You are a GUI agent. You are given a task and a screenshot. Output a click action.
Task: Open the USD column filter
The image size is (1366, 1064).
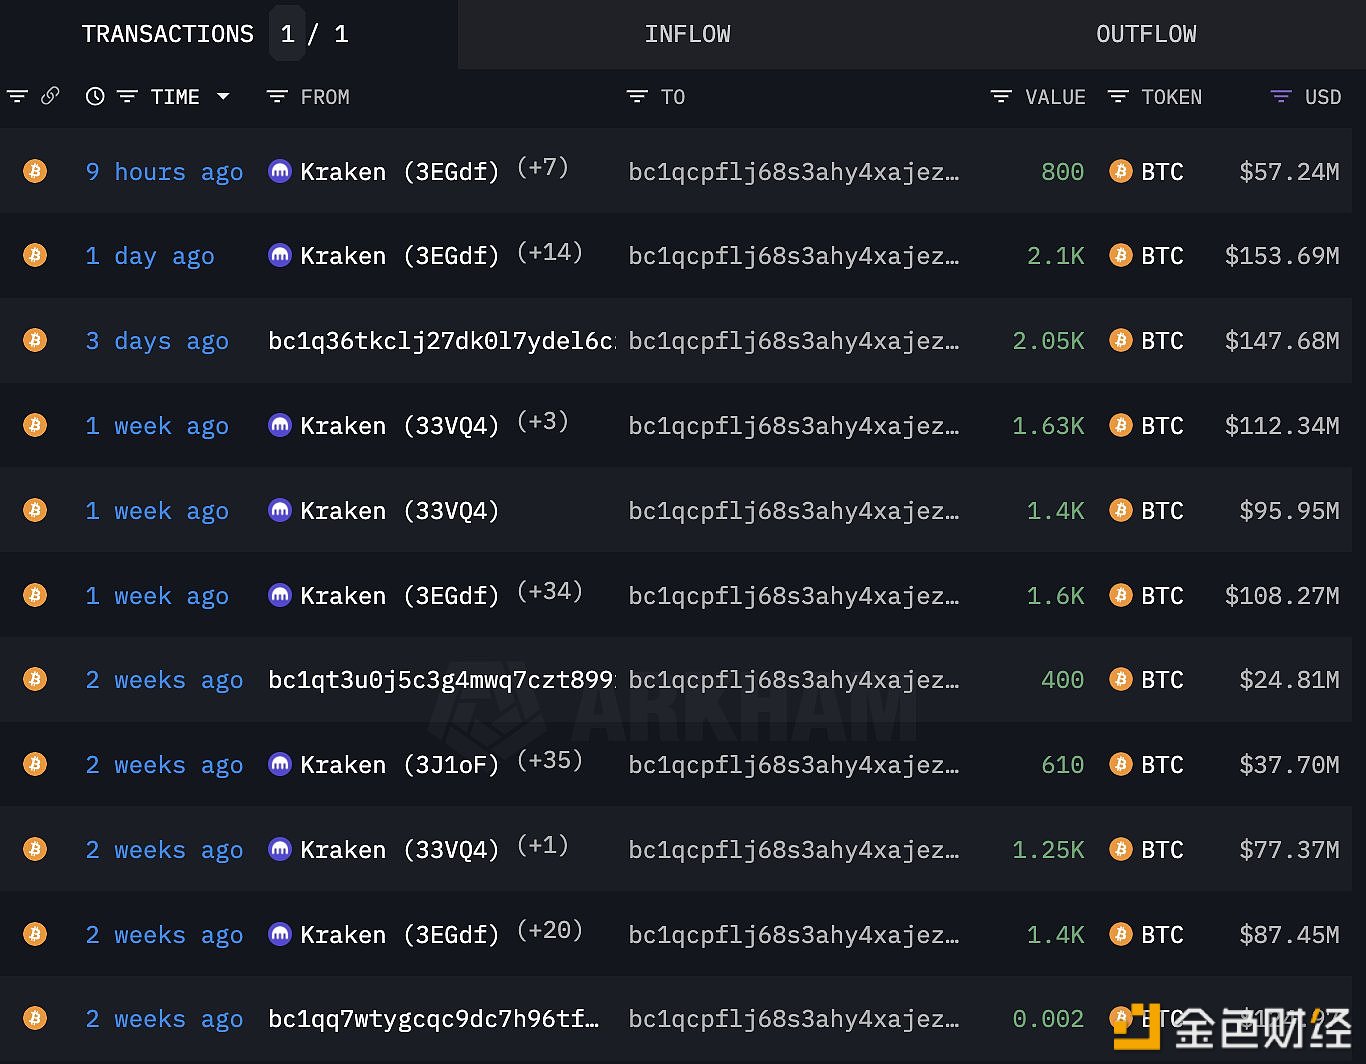point(1281,97)
